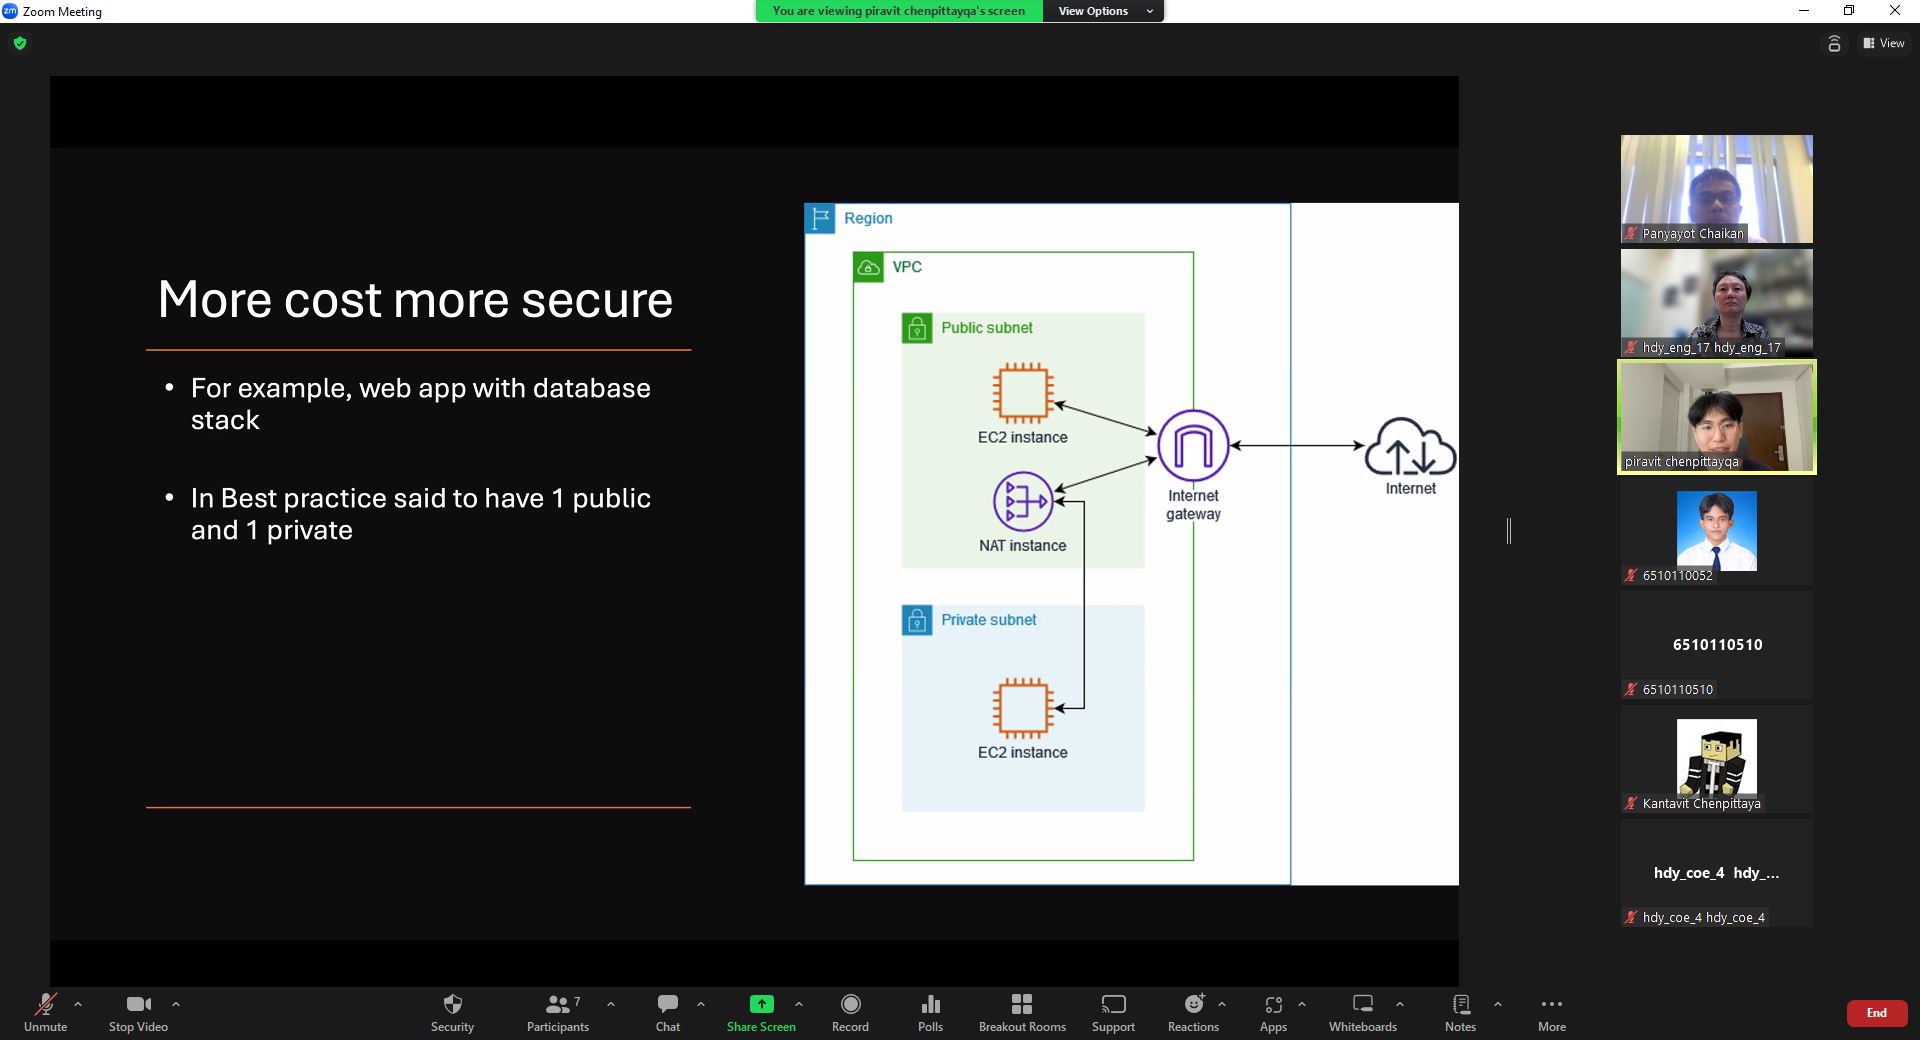Open the View Options dropdown
Image resolution: width=1920 pixels, height=1040 pixels.
tap(1103, 11)
